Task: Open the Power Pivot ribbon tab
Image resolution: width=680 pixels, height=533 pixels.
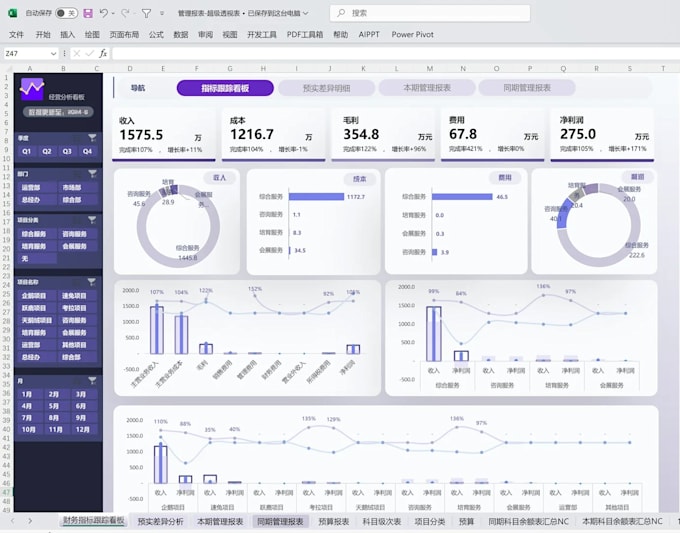Action: (412, 34)
